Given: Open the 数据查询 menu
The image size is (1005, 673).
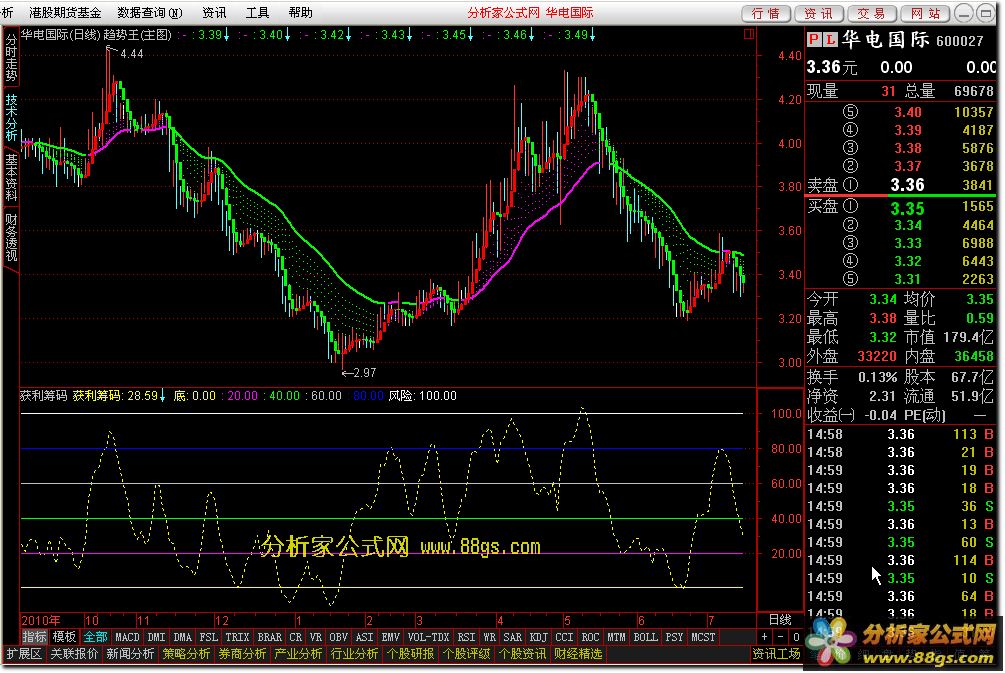Looking at the screenshot, I should pos(149,12).
